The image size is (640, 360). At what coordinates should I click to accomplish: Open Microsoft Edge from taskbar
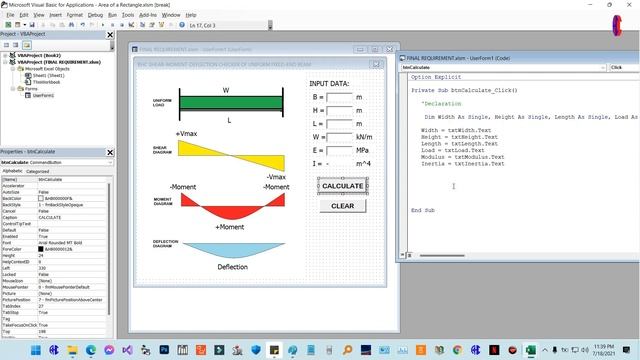pos(91,350)
